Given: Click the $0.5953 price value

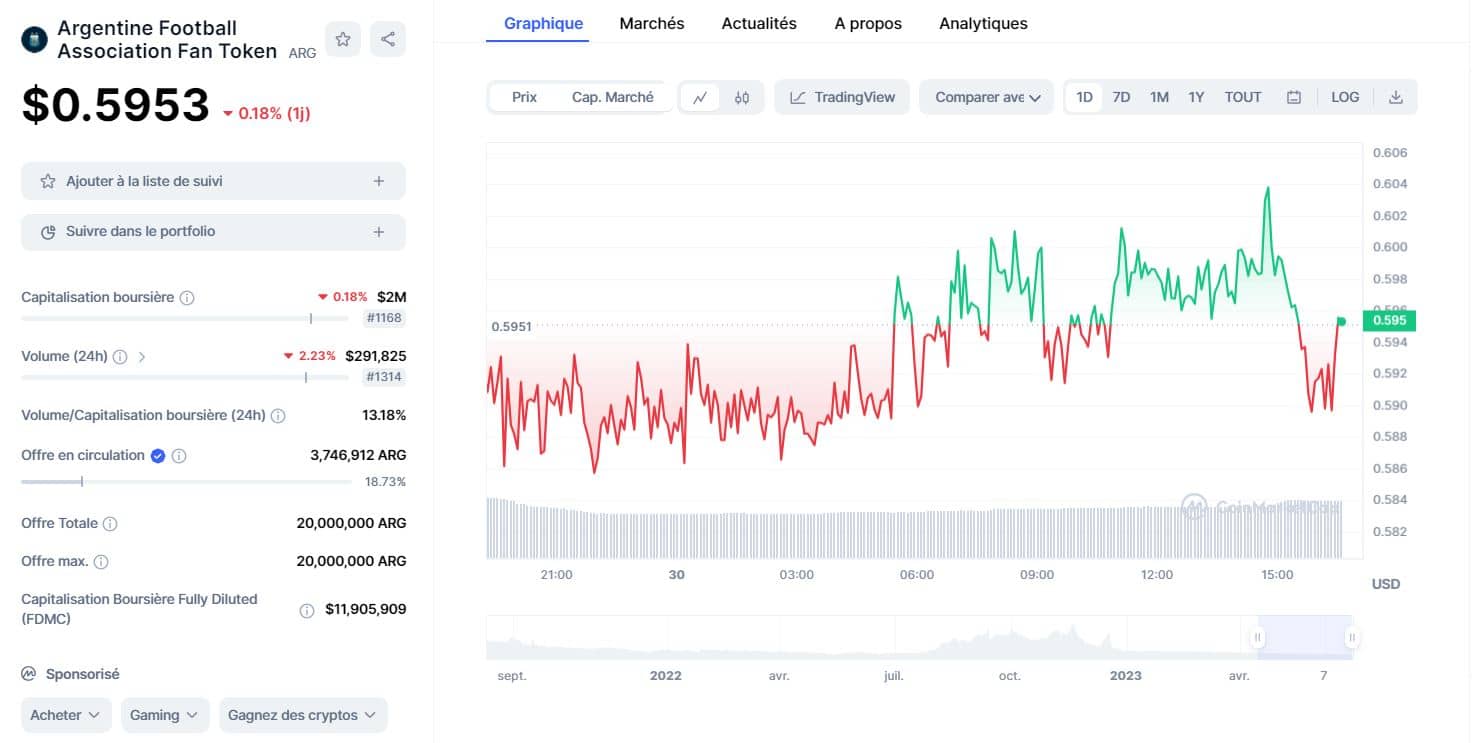Looking at the screenshot, I should point(115,104).
